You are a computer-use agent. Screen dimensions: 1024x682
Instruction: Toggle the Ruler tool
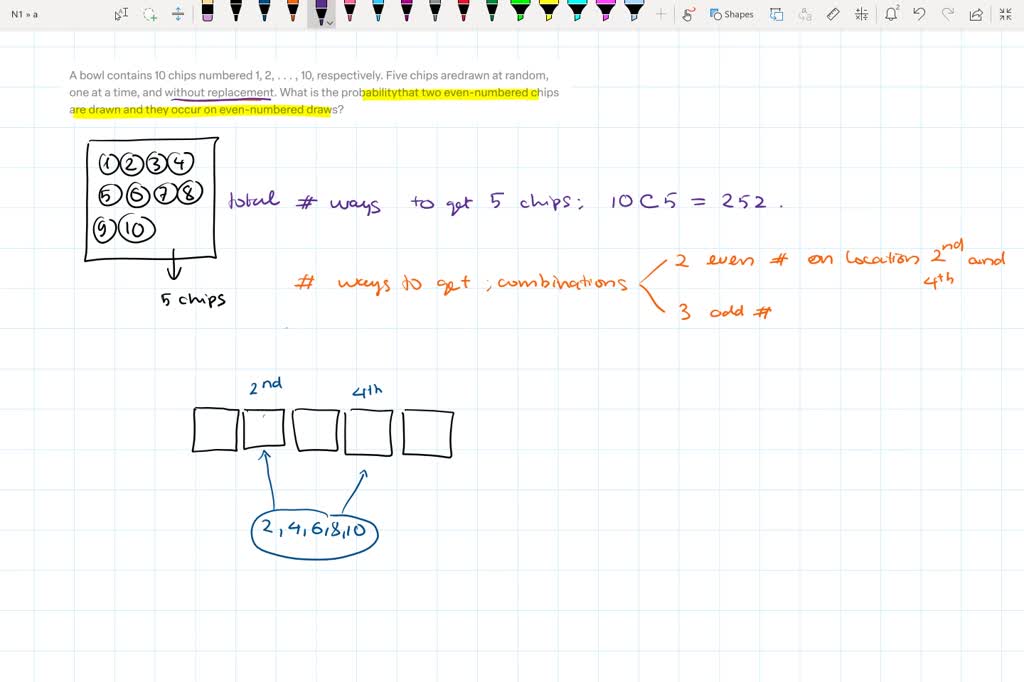point(833,14)
